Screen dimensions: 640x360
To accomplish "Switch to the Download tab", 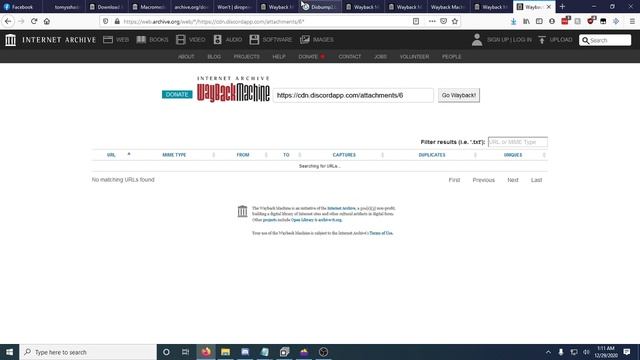I will point(106,7).
